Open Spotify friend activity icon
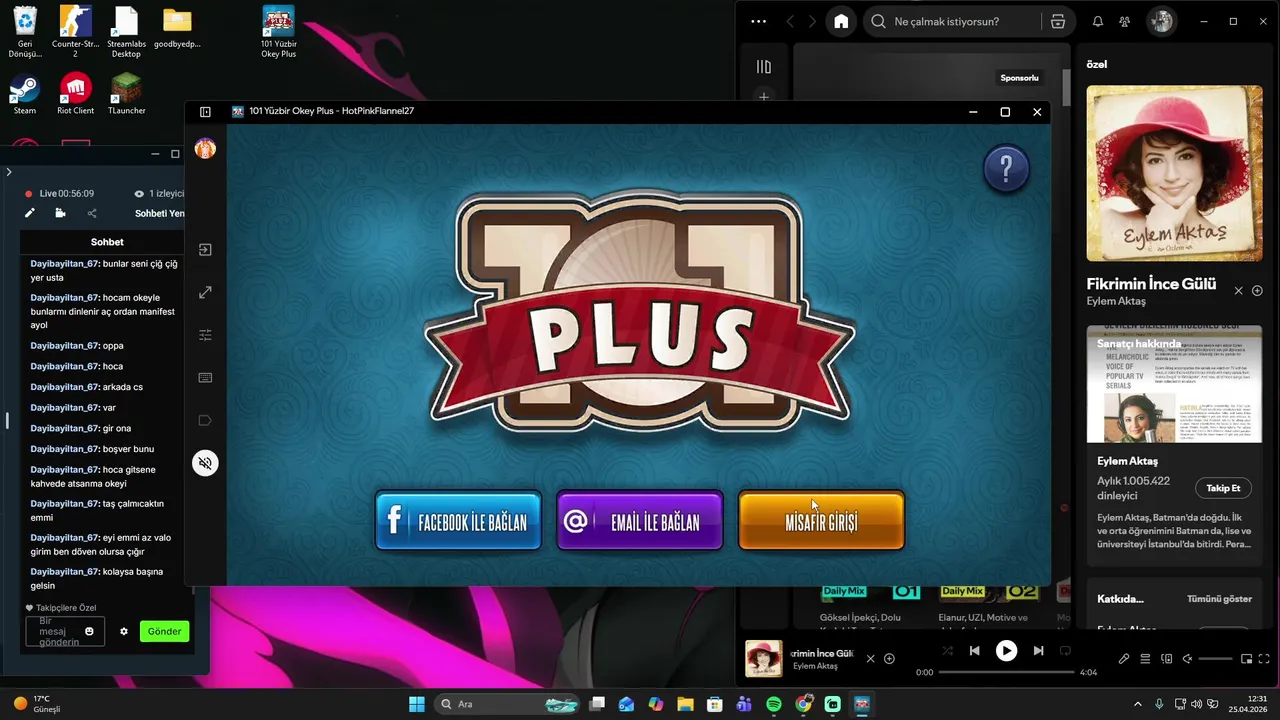The height and width of the screenshot is (720, 1280). 1125,21
